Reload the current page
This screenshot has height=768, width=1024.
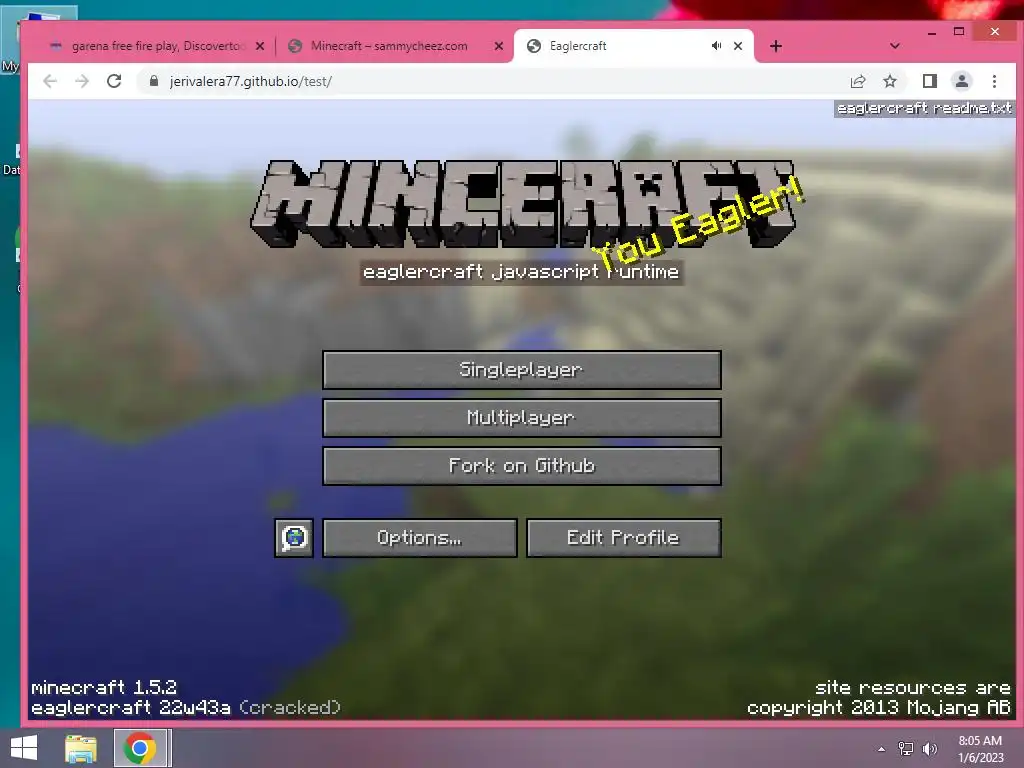point(114,81)
